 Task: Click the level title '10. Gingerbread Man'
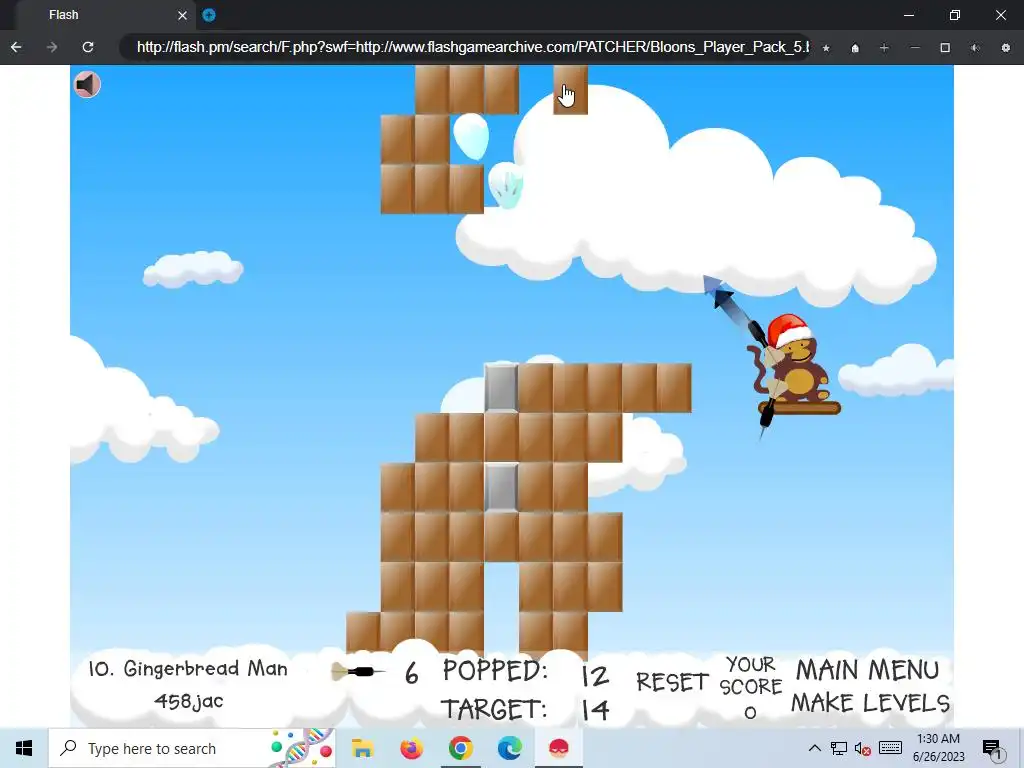(x=188, y=669)
